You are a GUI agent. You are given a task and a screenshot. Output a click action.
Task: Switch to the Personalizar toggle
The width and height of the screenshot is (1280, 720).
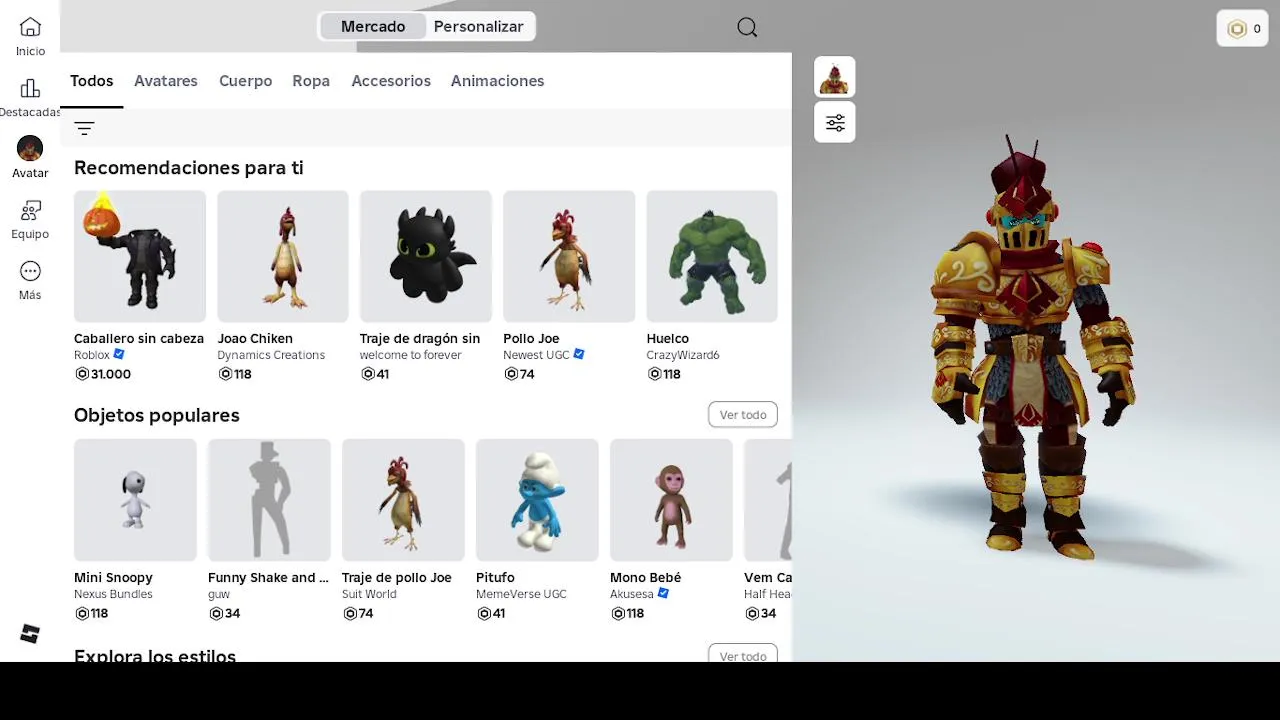(x=479, y=27)
